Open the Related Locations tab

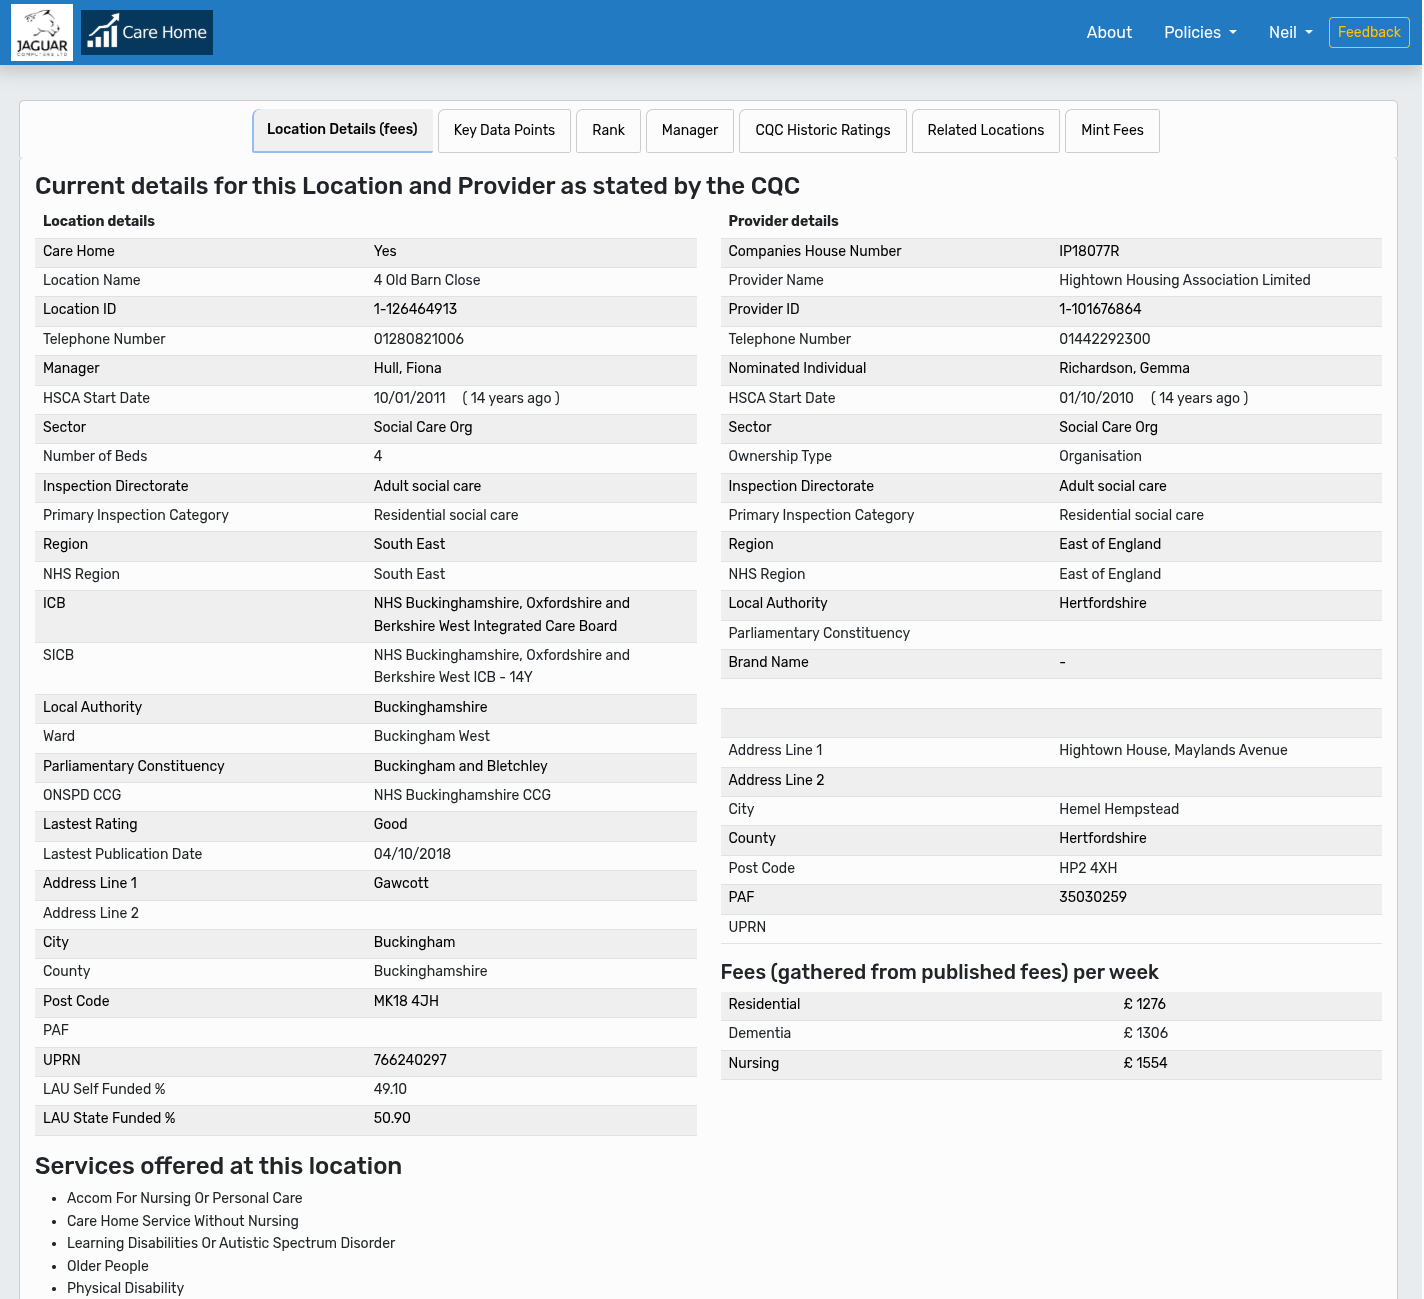coord(985,130)
